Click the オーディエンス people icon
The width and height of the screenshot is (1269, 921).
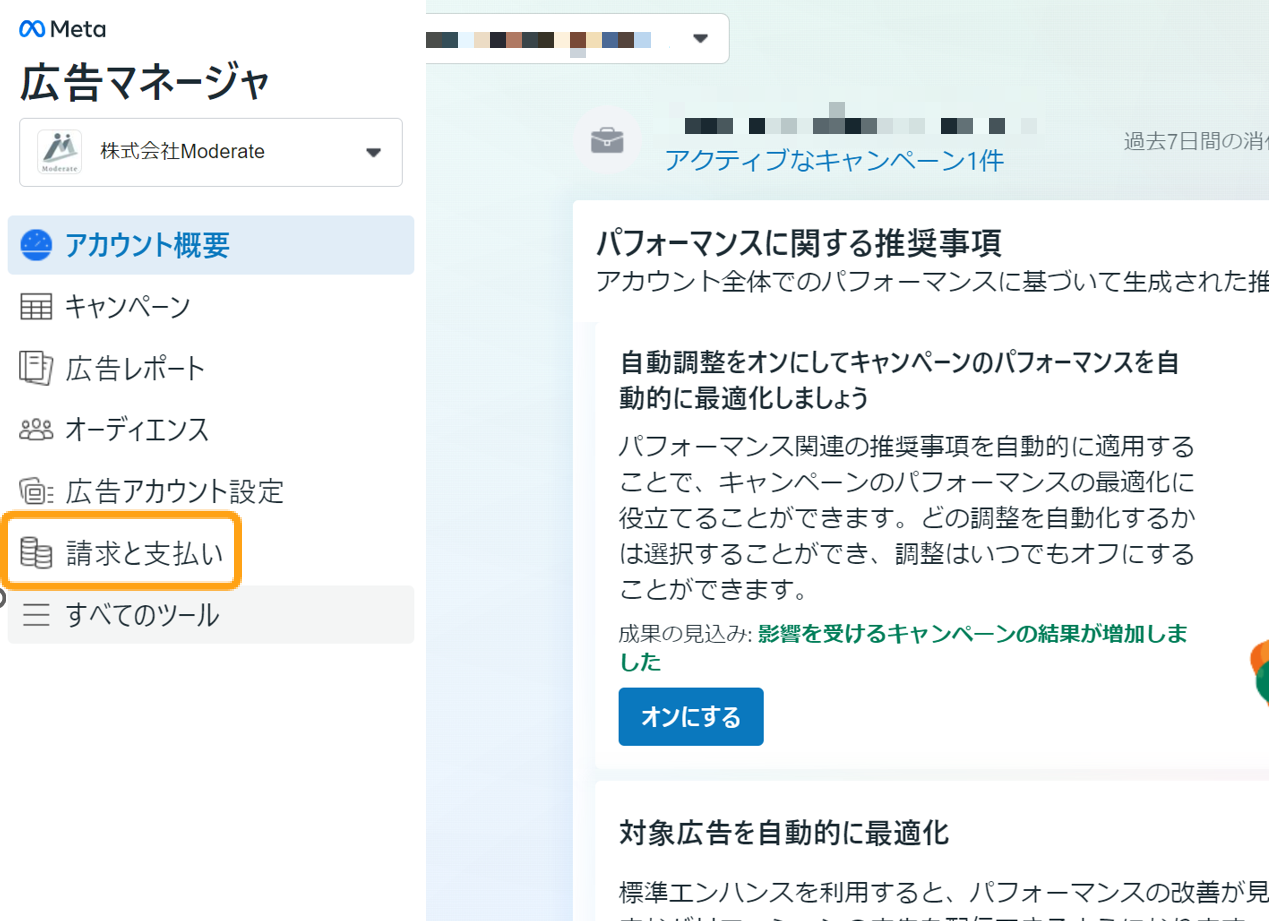coord(36,430)
